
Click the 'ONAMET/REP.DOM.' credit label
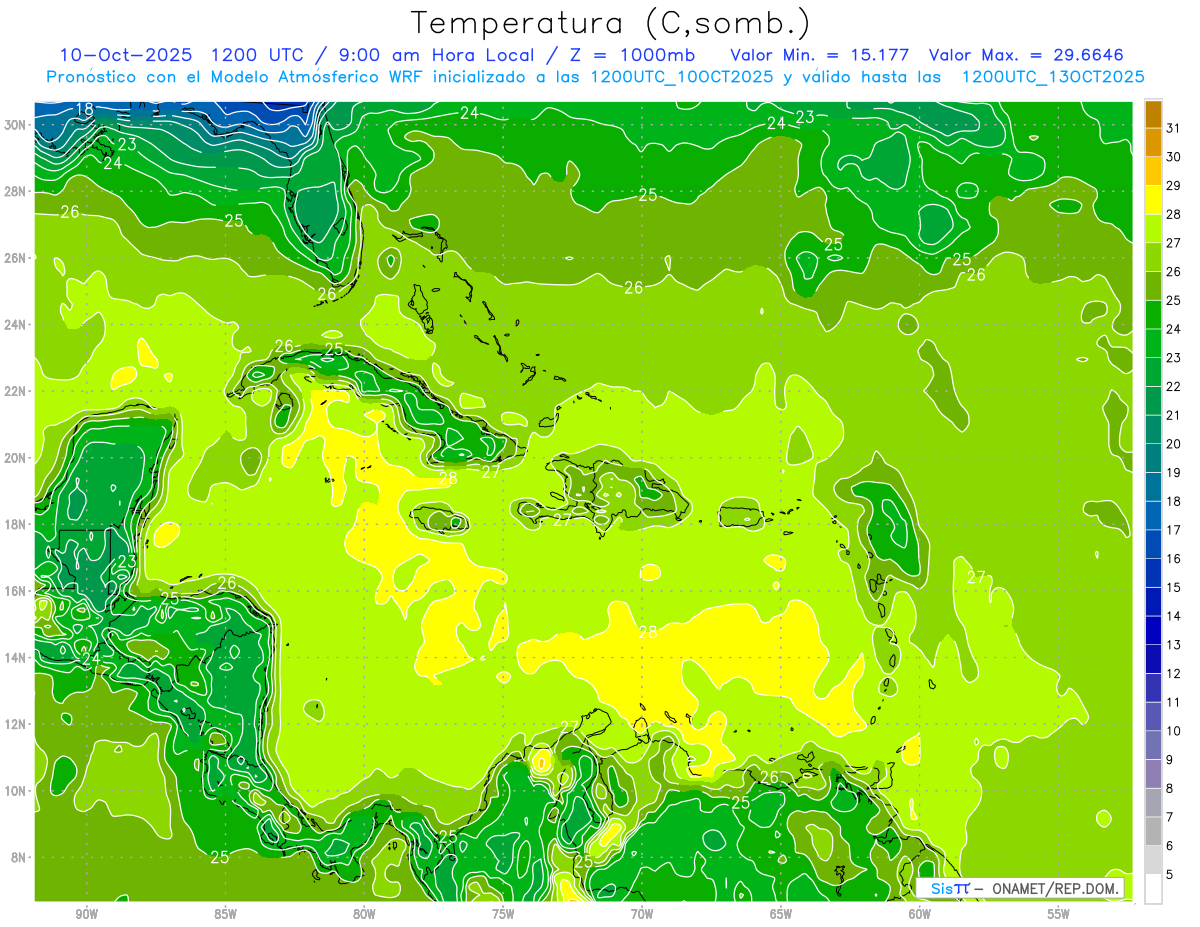pyautogui.click(x=1056, y=888)
